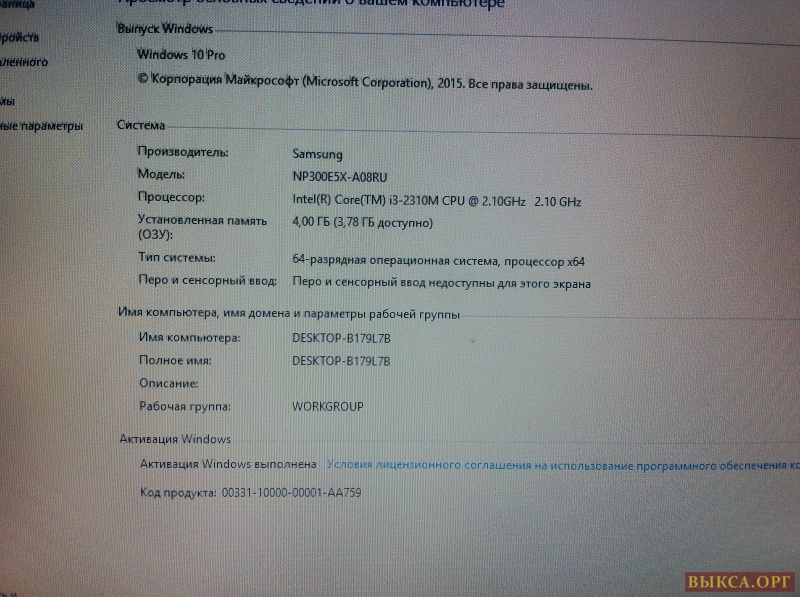Click the Intel Core i3-2310M processor value

pos(436,200)
